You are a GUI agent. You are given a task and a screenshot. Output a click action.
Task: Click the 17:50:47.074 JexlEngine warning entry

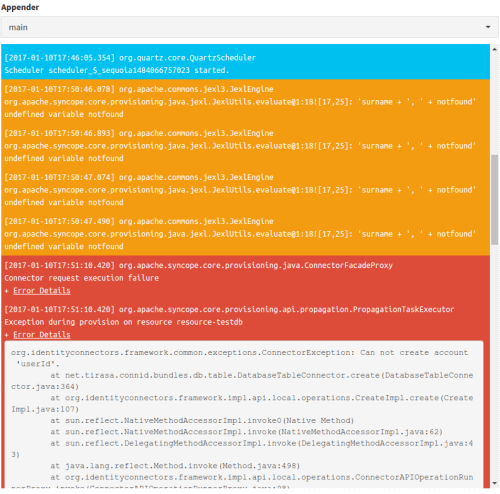tap(245, 190)
